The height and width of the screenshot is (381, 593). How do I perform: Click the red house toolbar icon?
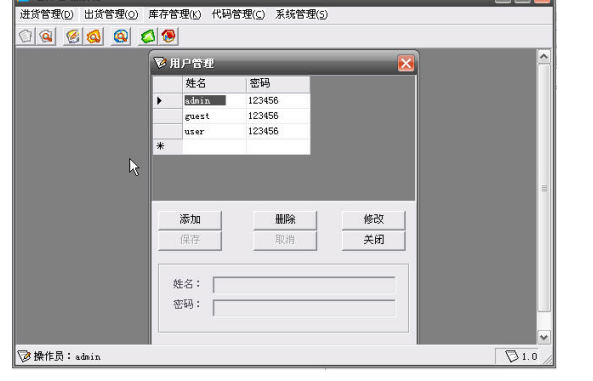pyautogui.click(x=168, y=36)
